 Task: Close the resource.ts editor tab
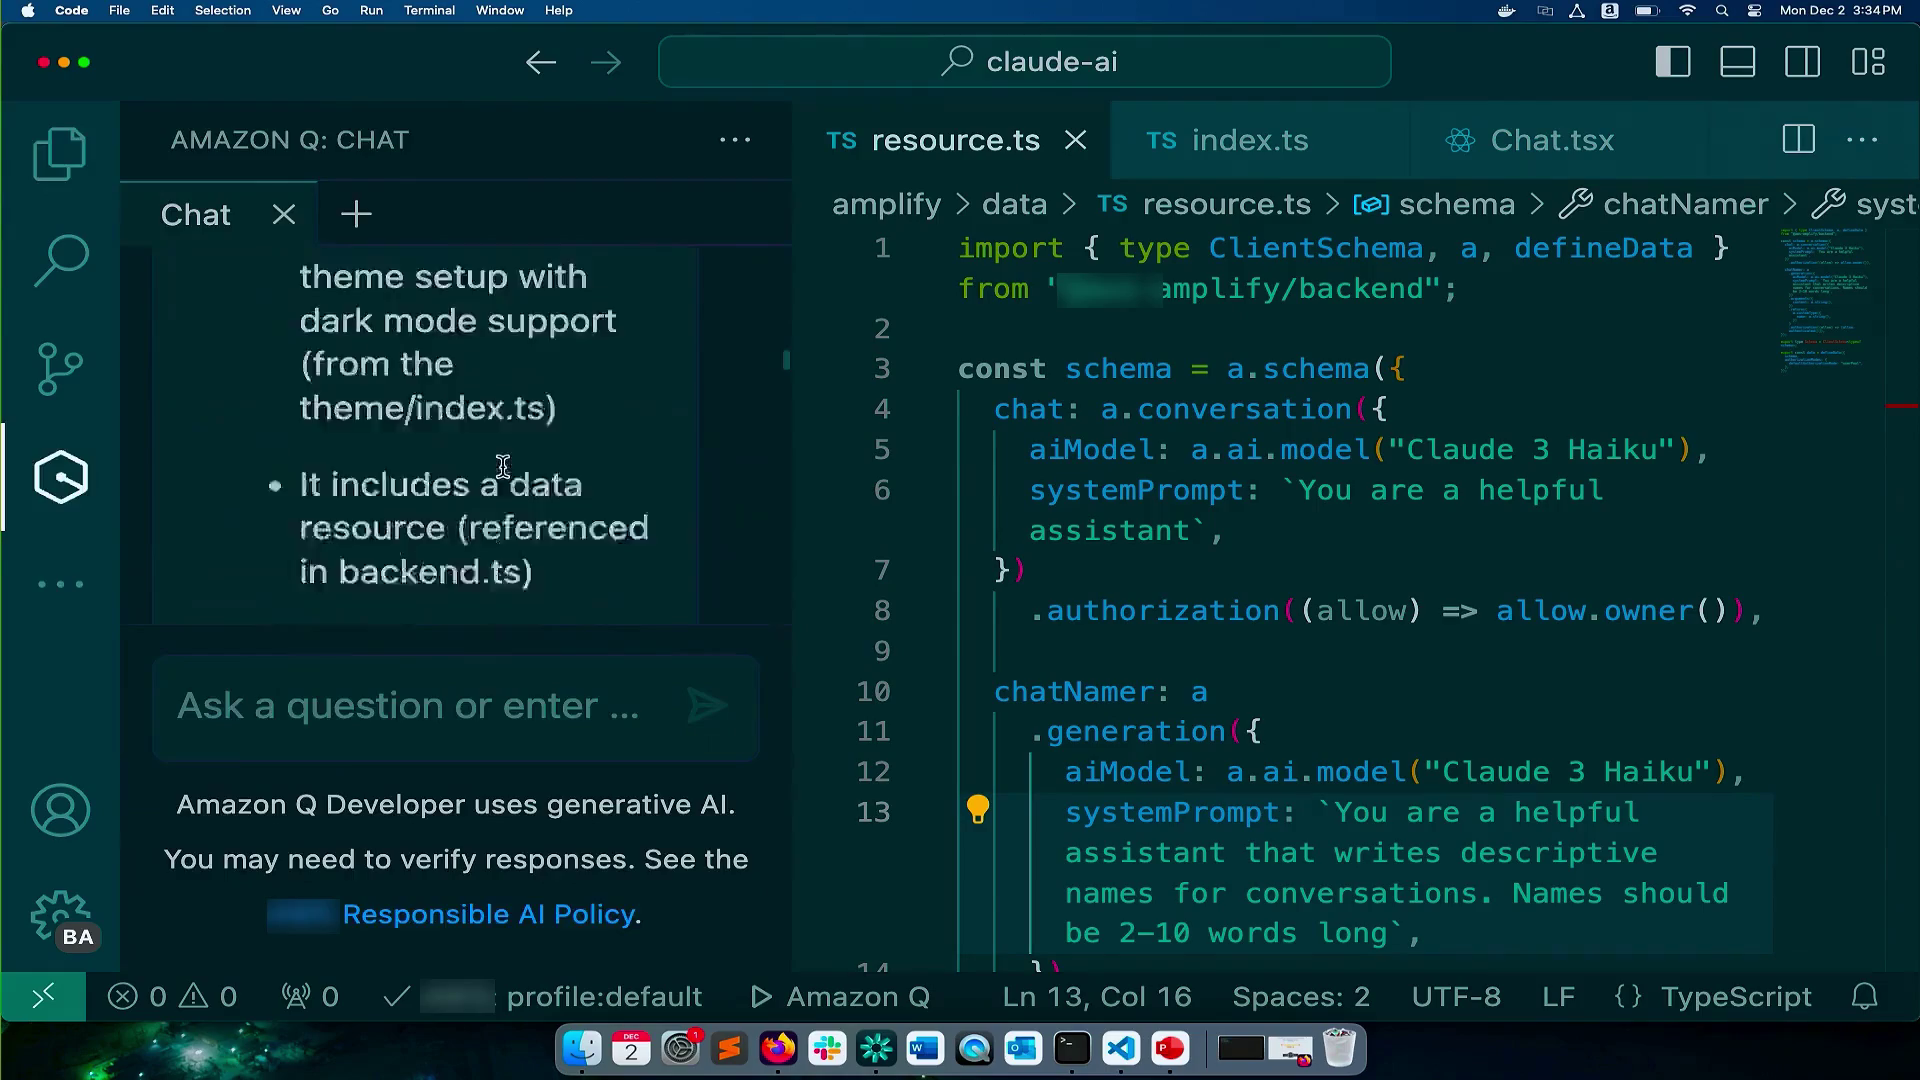tap(1076, 141)
